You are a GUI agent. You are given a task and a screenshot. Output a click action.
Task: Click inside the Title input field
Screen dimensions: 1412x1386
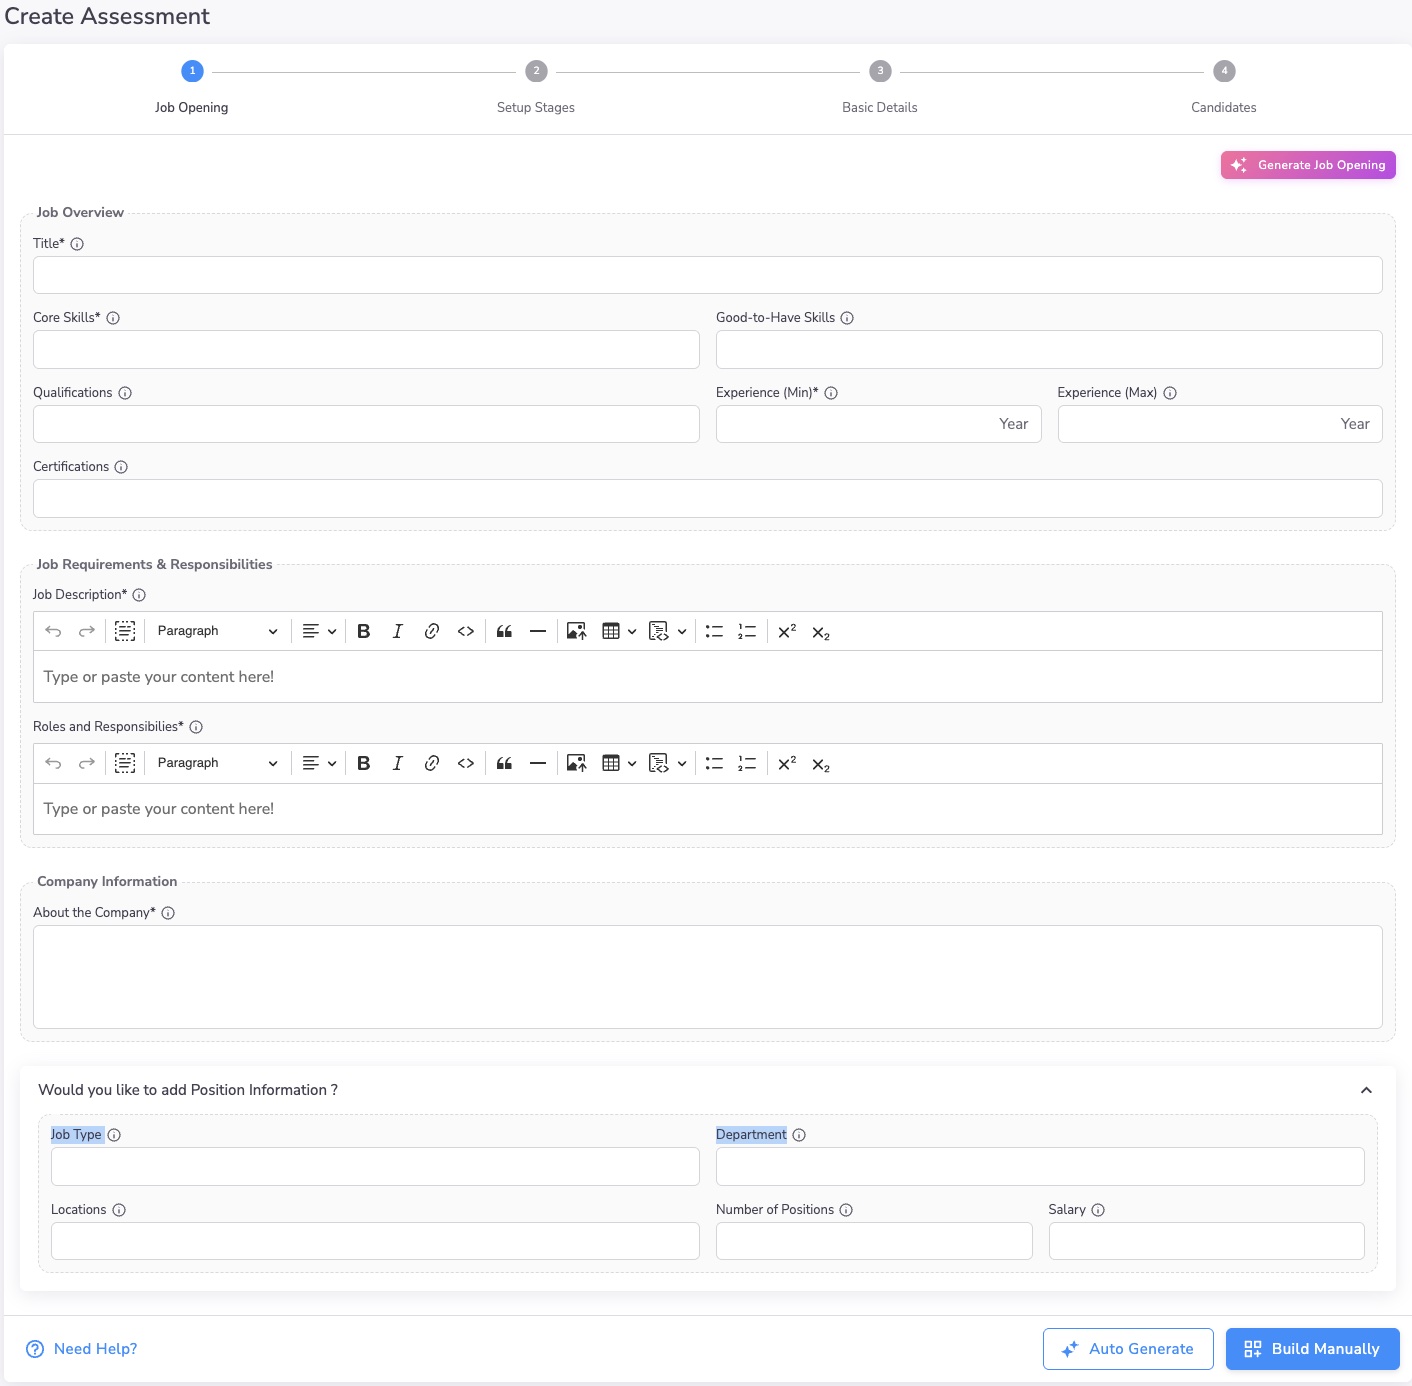click(705, 274)
